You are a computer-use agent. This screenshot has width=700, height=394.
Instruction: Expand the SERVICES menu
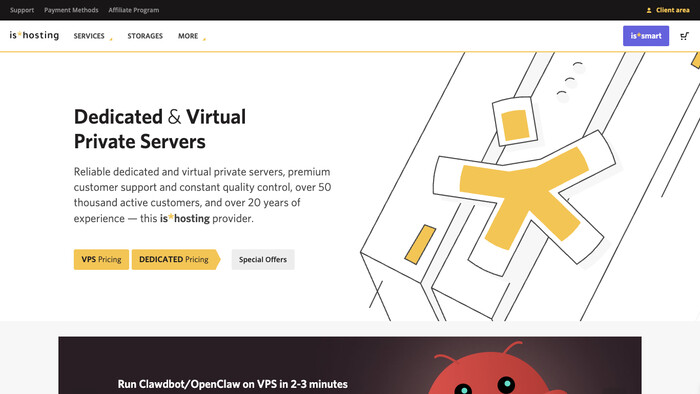[93, 36]
